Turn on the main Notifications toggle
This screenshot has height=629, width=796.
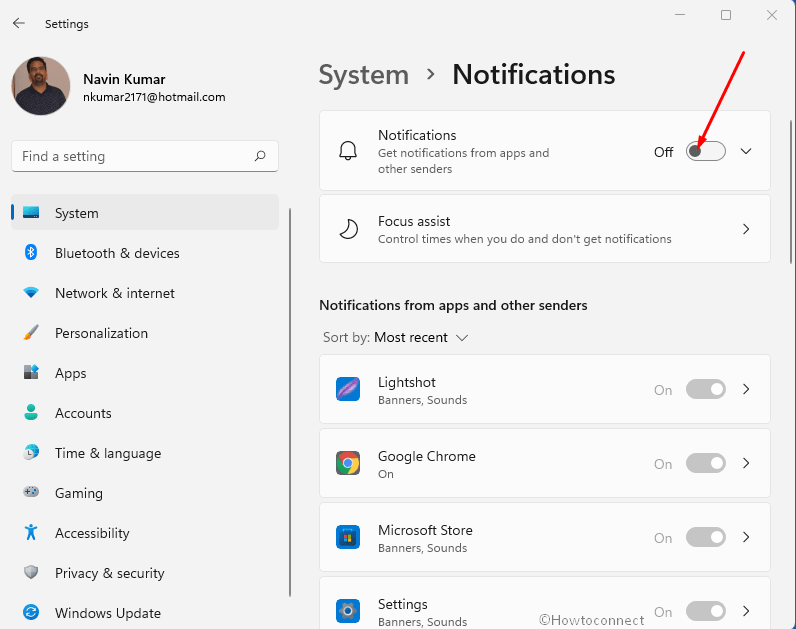click(706, 151)
